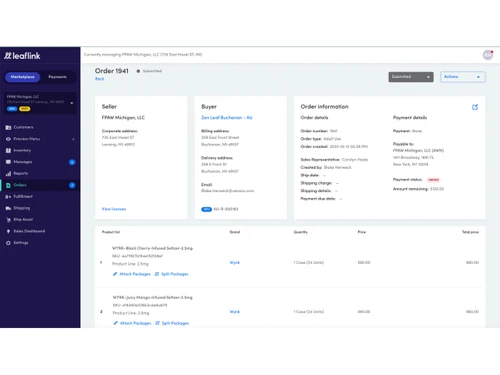Click the Customers sidebar icon
Viewport: 500px width, 375px height.
click(x=8, y=127)
